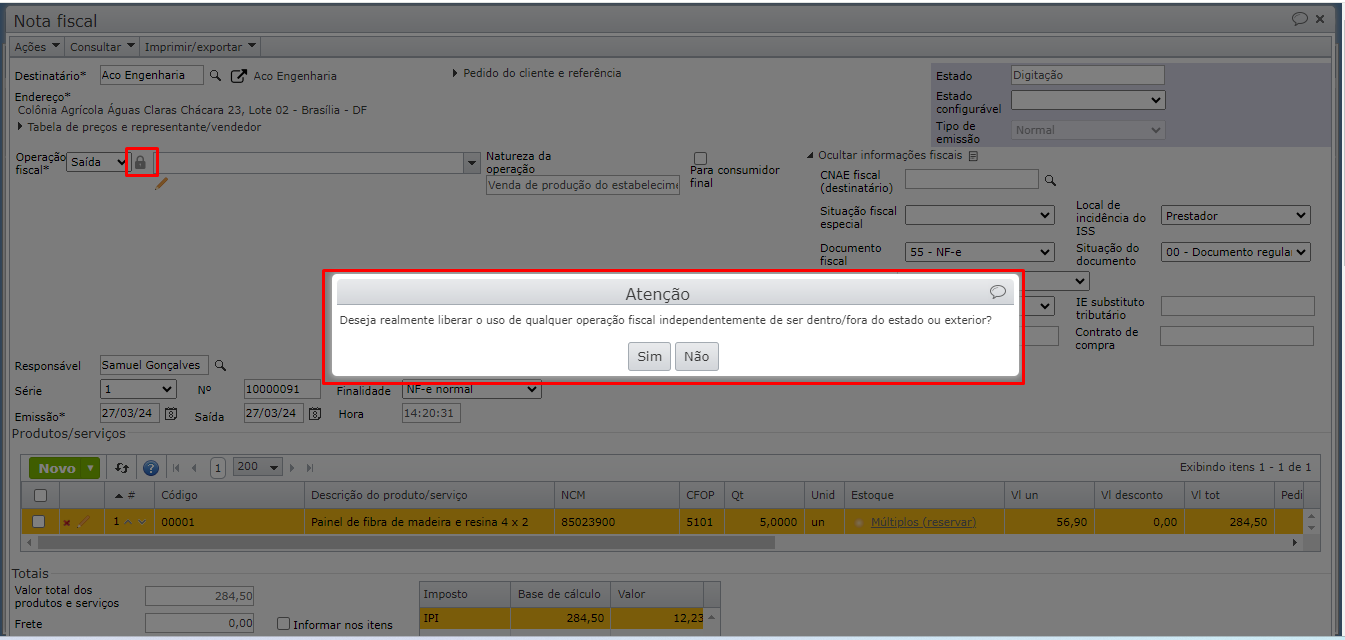Click page number 1 in pager
Viewport: 1345px width, 640px height.
tap(218, 468)
